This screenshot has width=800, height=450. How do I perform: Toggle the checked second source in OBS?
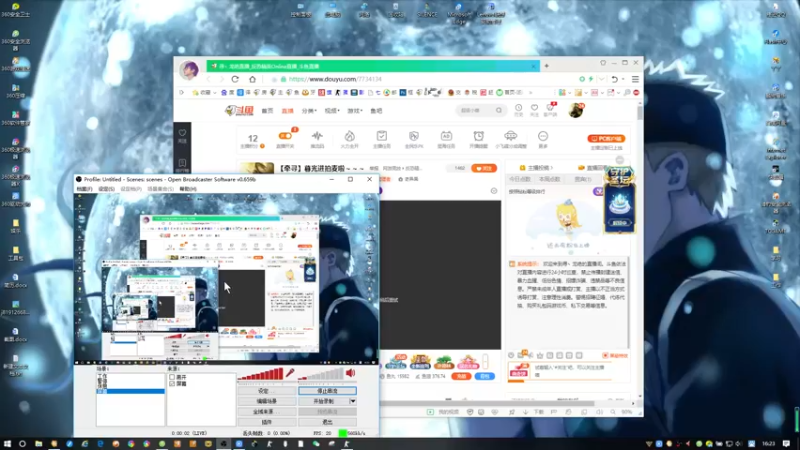click(x=172, y=383)
